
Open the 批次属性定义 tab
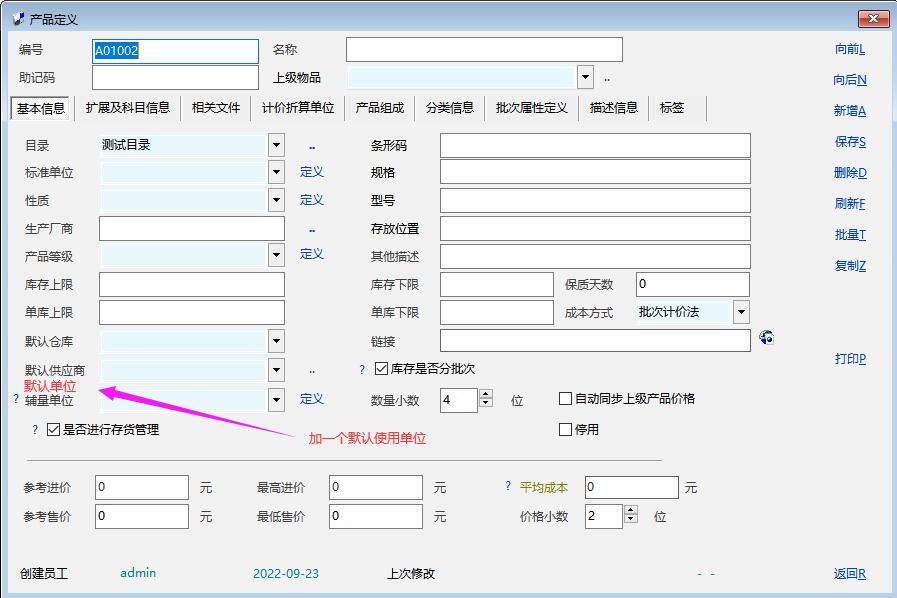point(531,108)
